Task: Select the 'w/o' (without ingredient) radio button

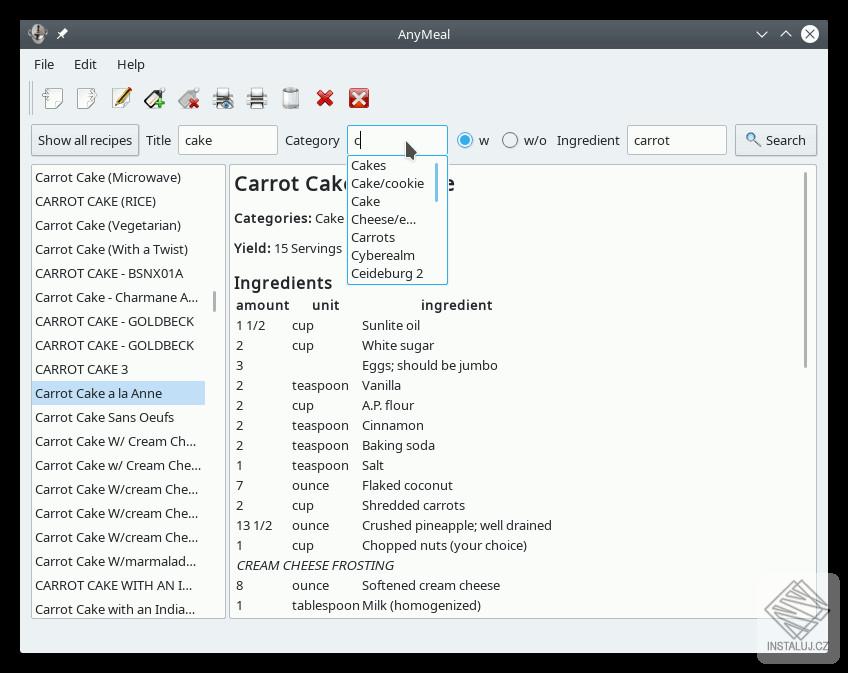Action: pyautogui.click(x=509, y=141)
